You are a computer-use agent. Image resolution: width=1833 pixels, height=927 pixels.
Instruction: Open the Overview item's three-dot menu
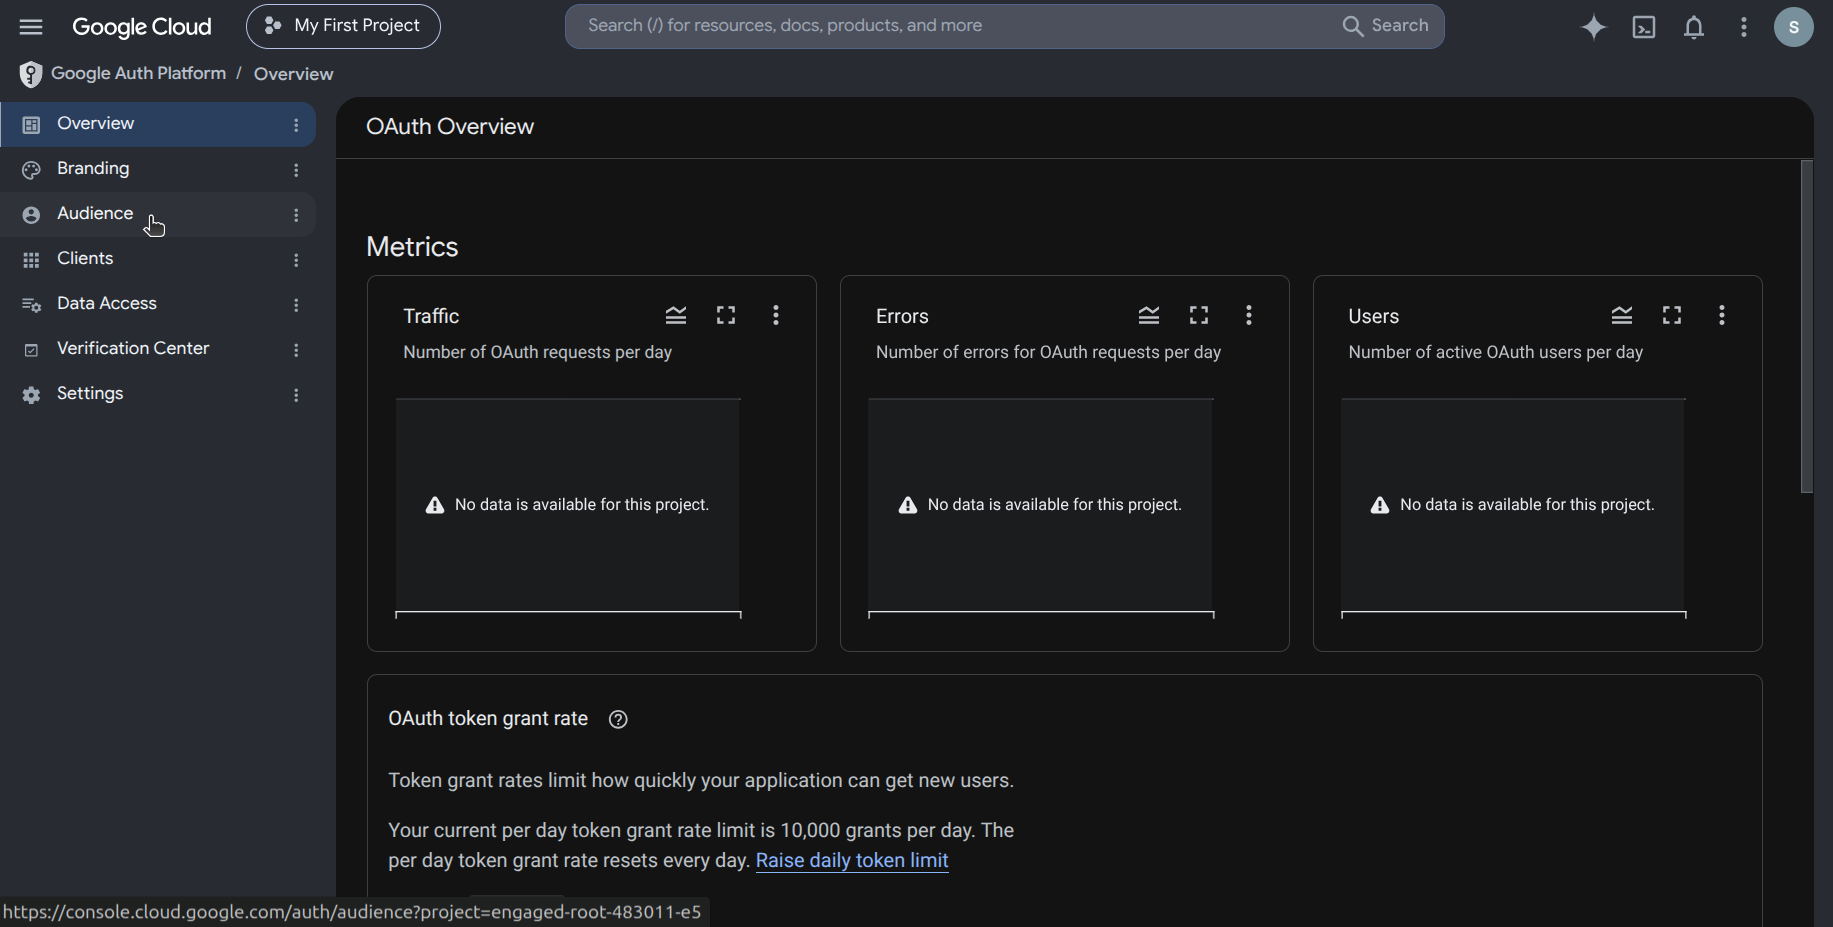[296, 125]
